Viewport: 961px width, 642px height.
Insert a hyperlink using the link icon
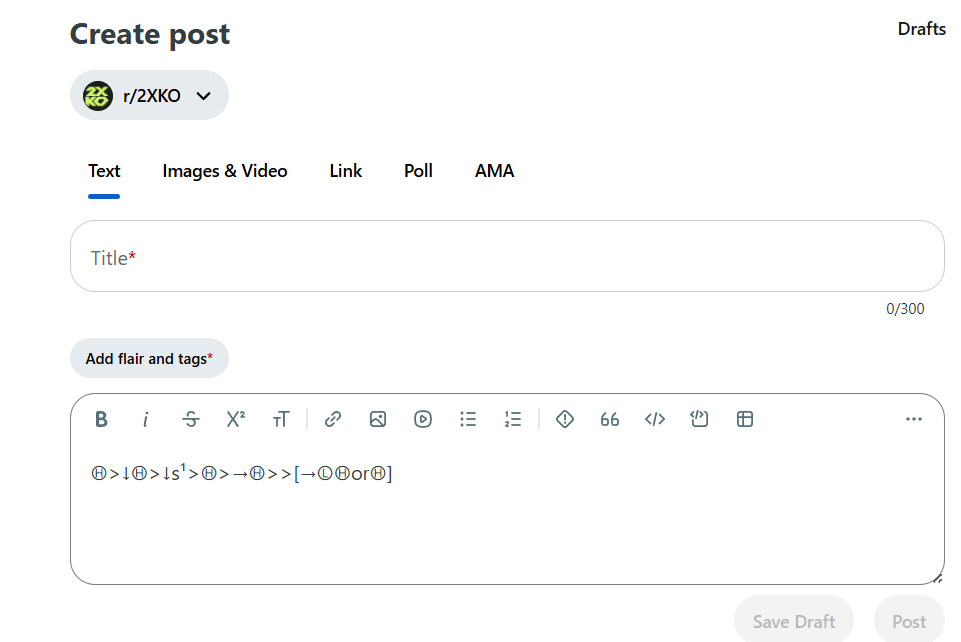(x=332, y=419)
